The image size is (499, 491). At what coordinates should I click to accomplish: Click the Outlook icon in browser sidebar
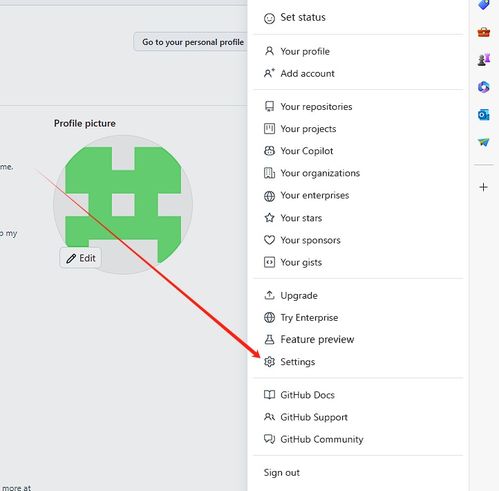click(484, 115)
